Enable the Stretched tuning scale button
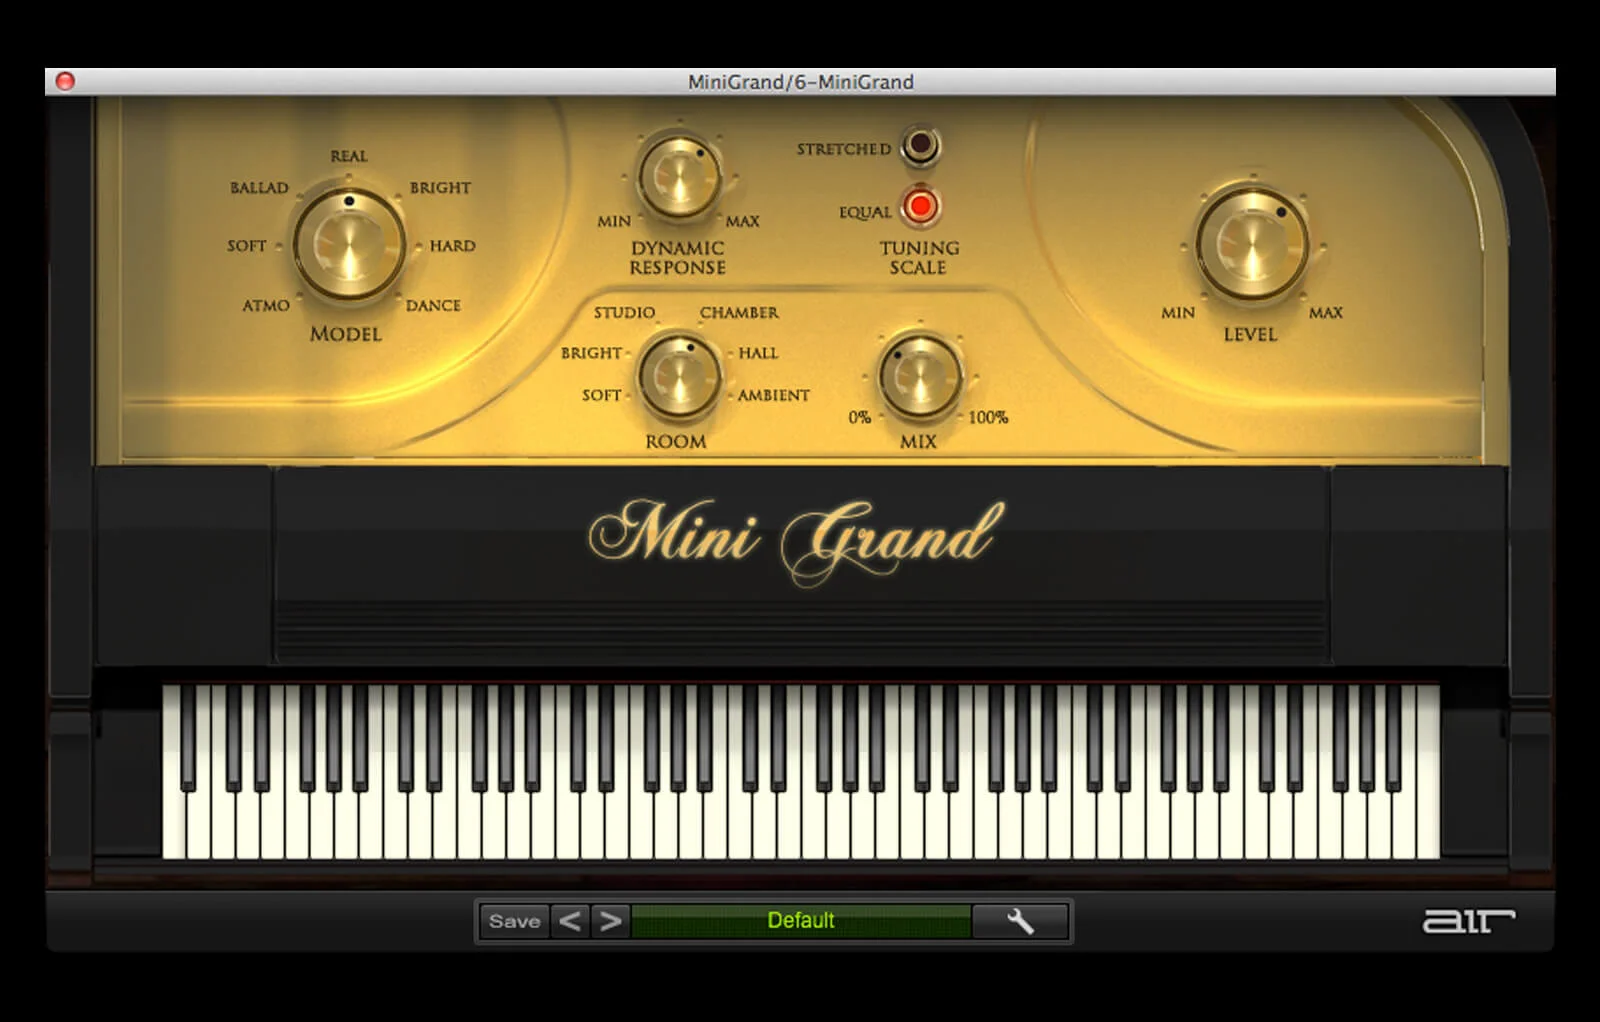Screen dimensions: 1600x1022 pyautogui.click(x=920, y=147)
